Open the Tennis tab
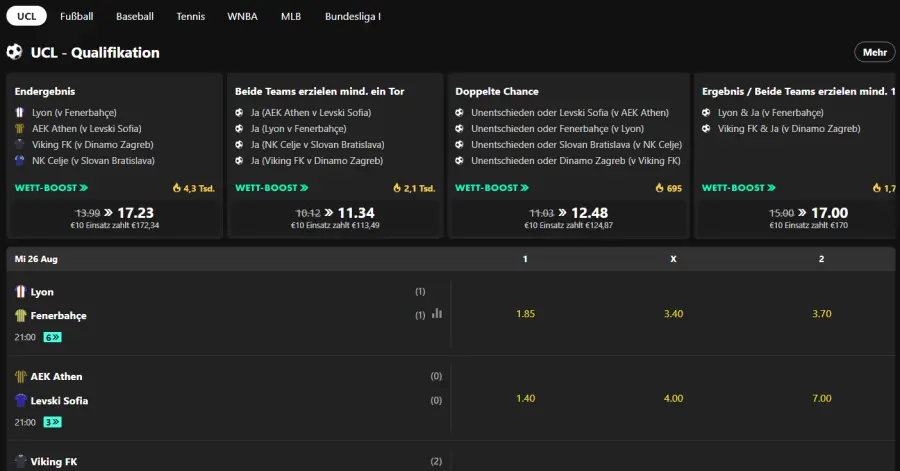Viewport: 900px width, 471px height. click(191, 16)
